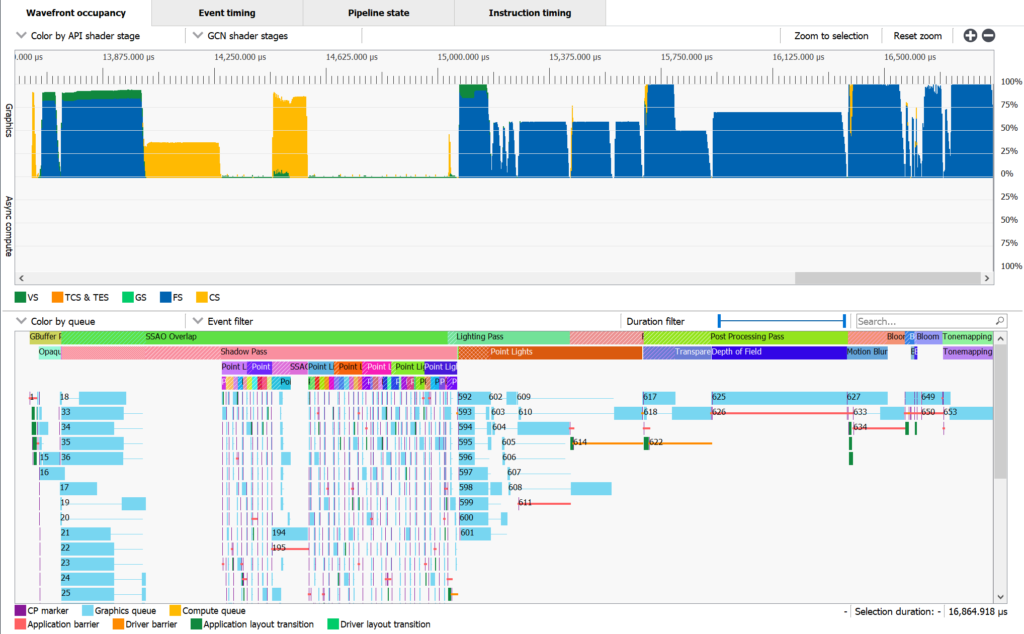The width and height of the screenshot is (1024, 634).
Task: Click the Compute queue legend icon
Action: 175,610
